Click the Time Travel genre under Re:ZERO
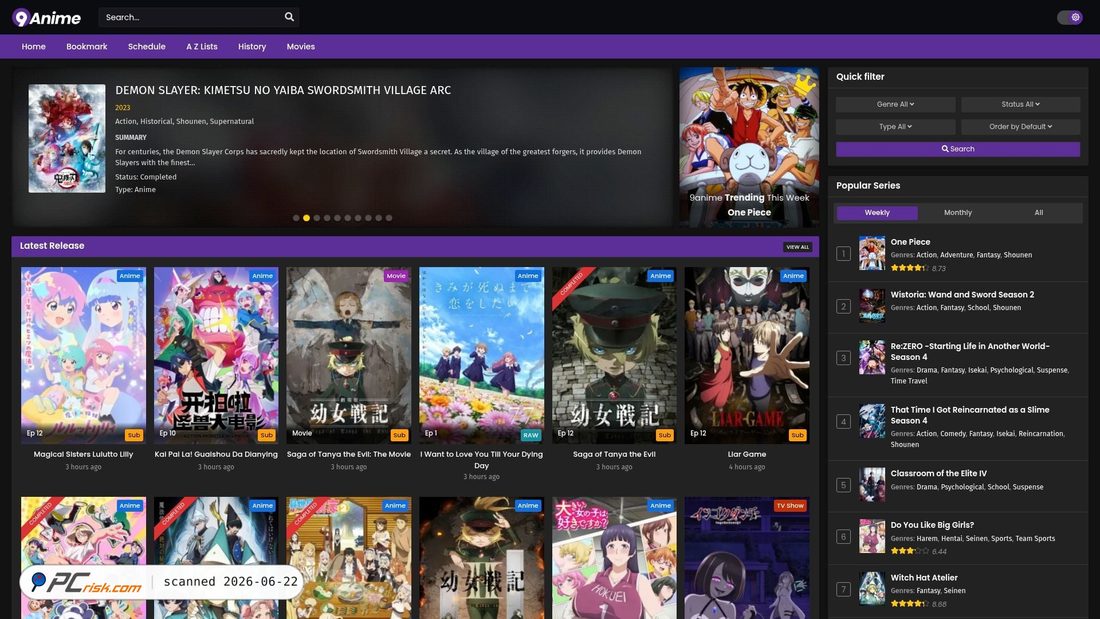1100x619 pixels. click(x=909, y=381)
